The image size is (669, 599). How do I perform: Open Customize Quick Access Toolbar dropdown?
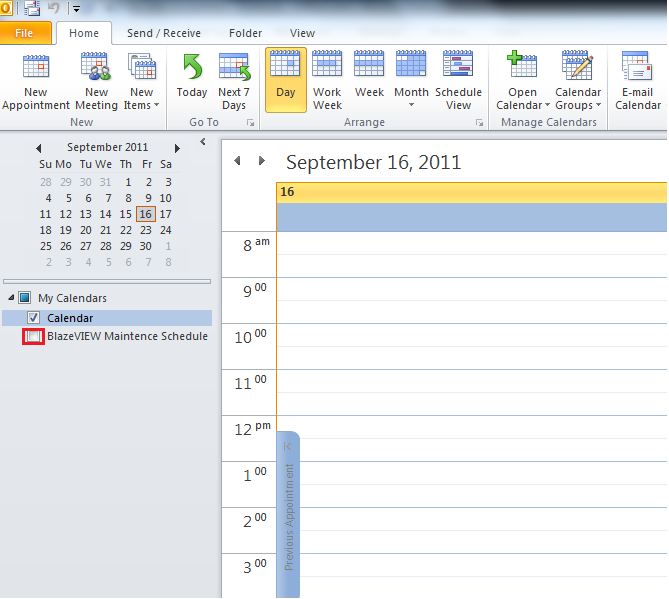point(76,9)
